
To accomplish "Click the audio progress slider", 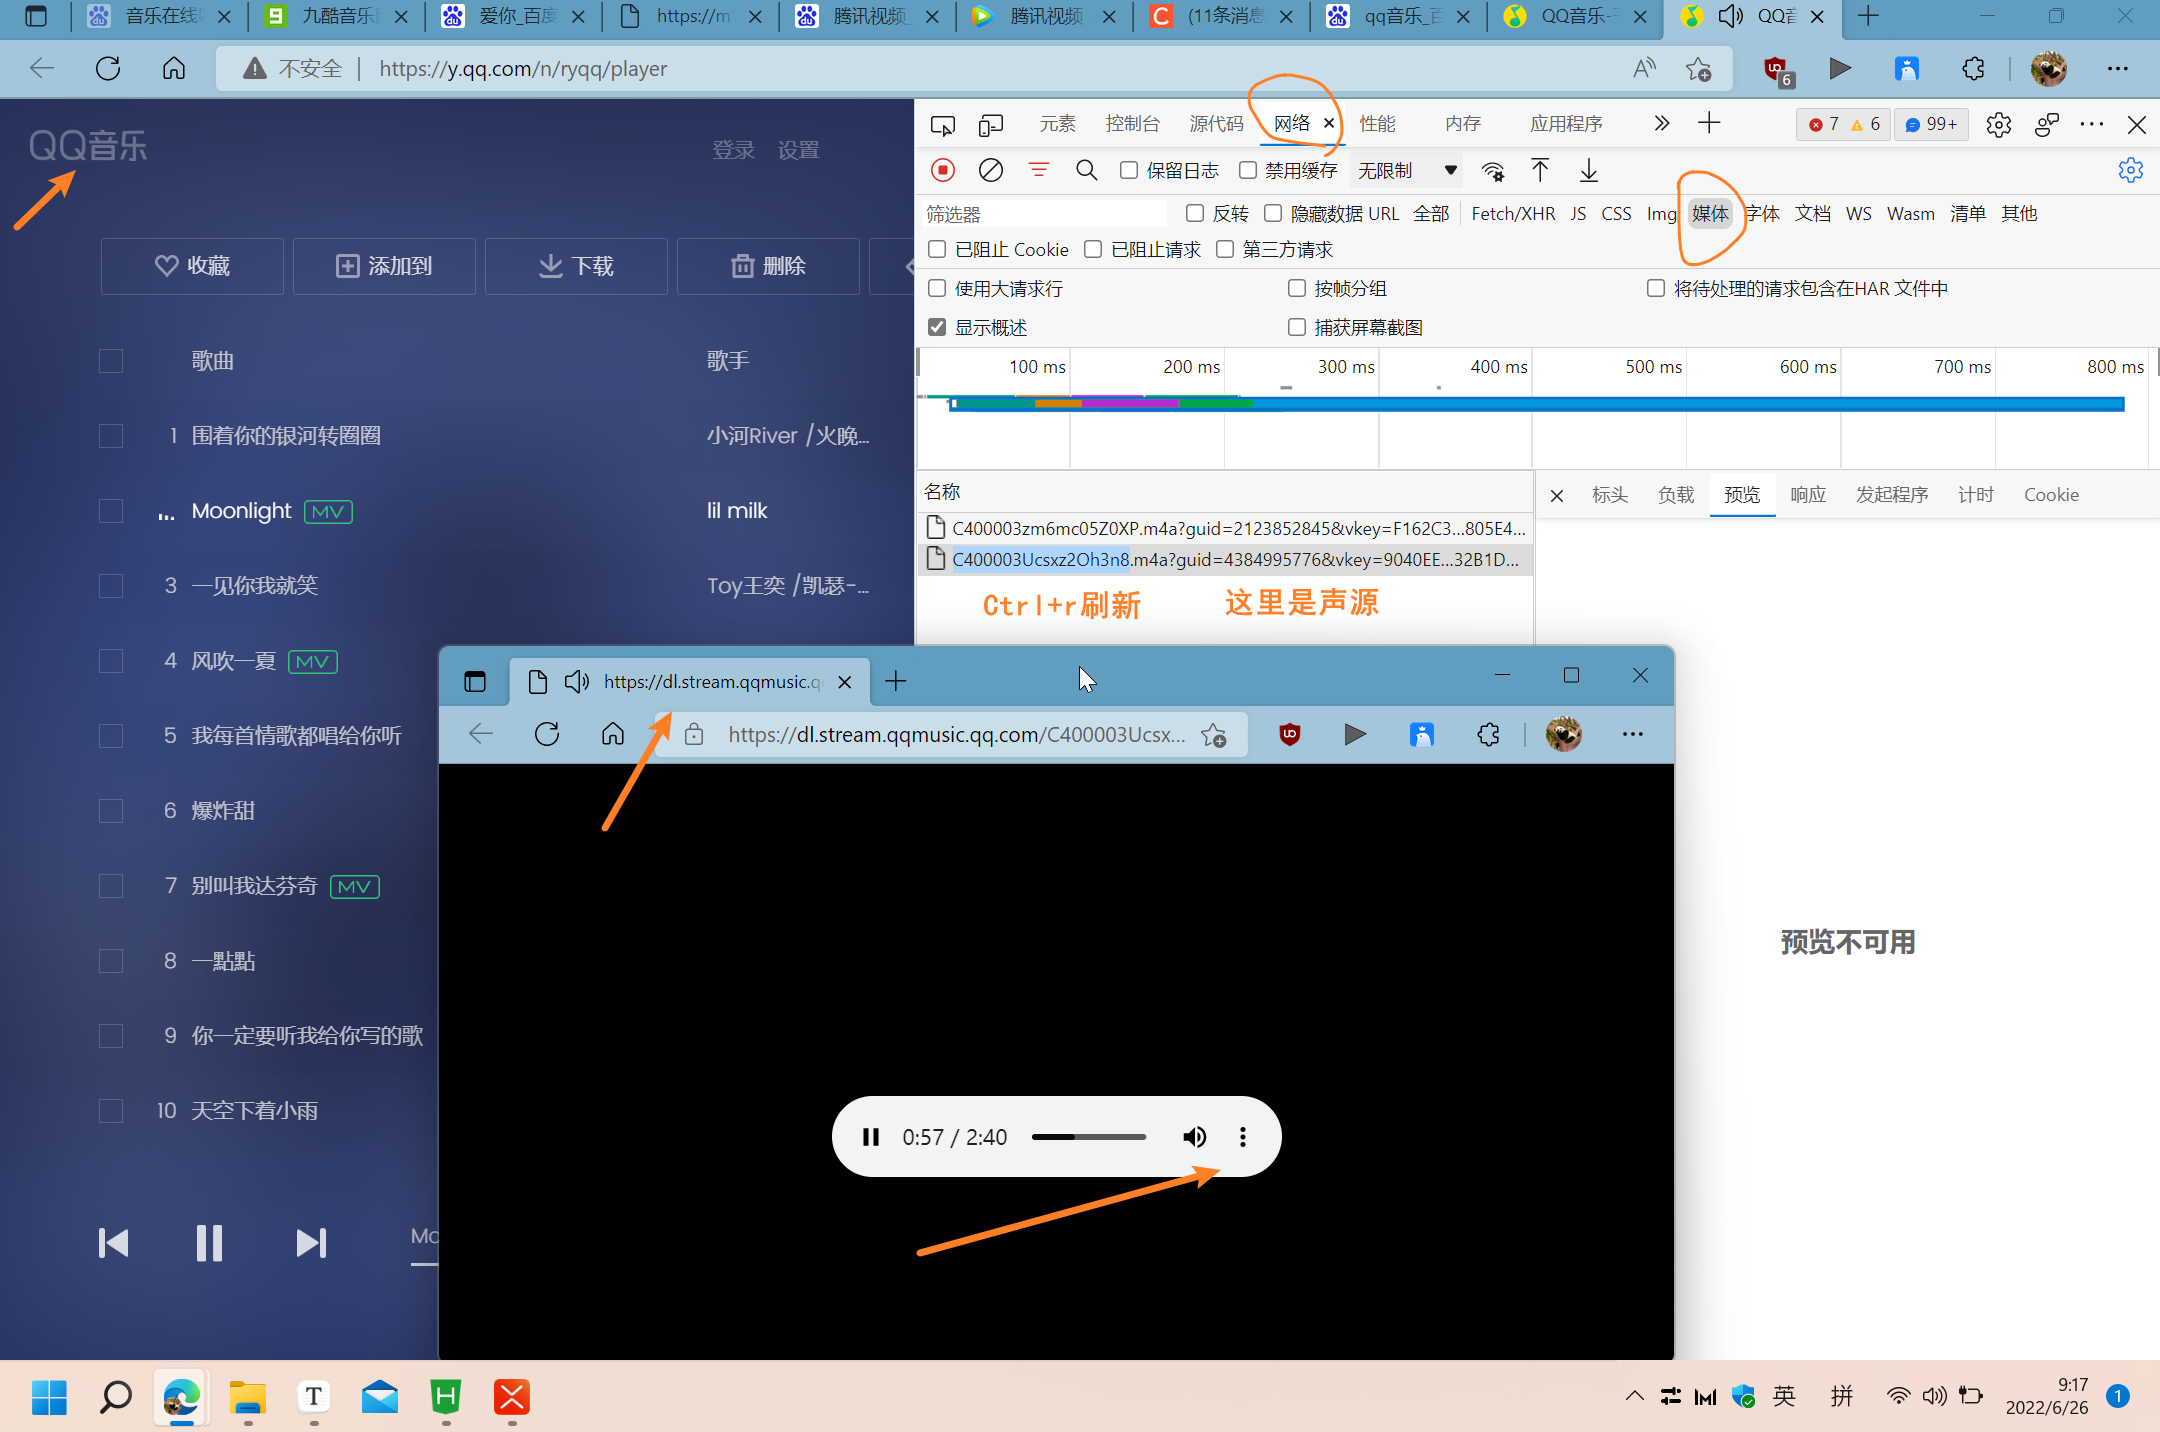I will pos(1088,1137).
